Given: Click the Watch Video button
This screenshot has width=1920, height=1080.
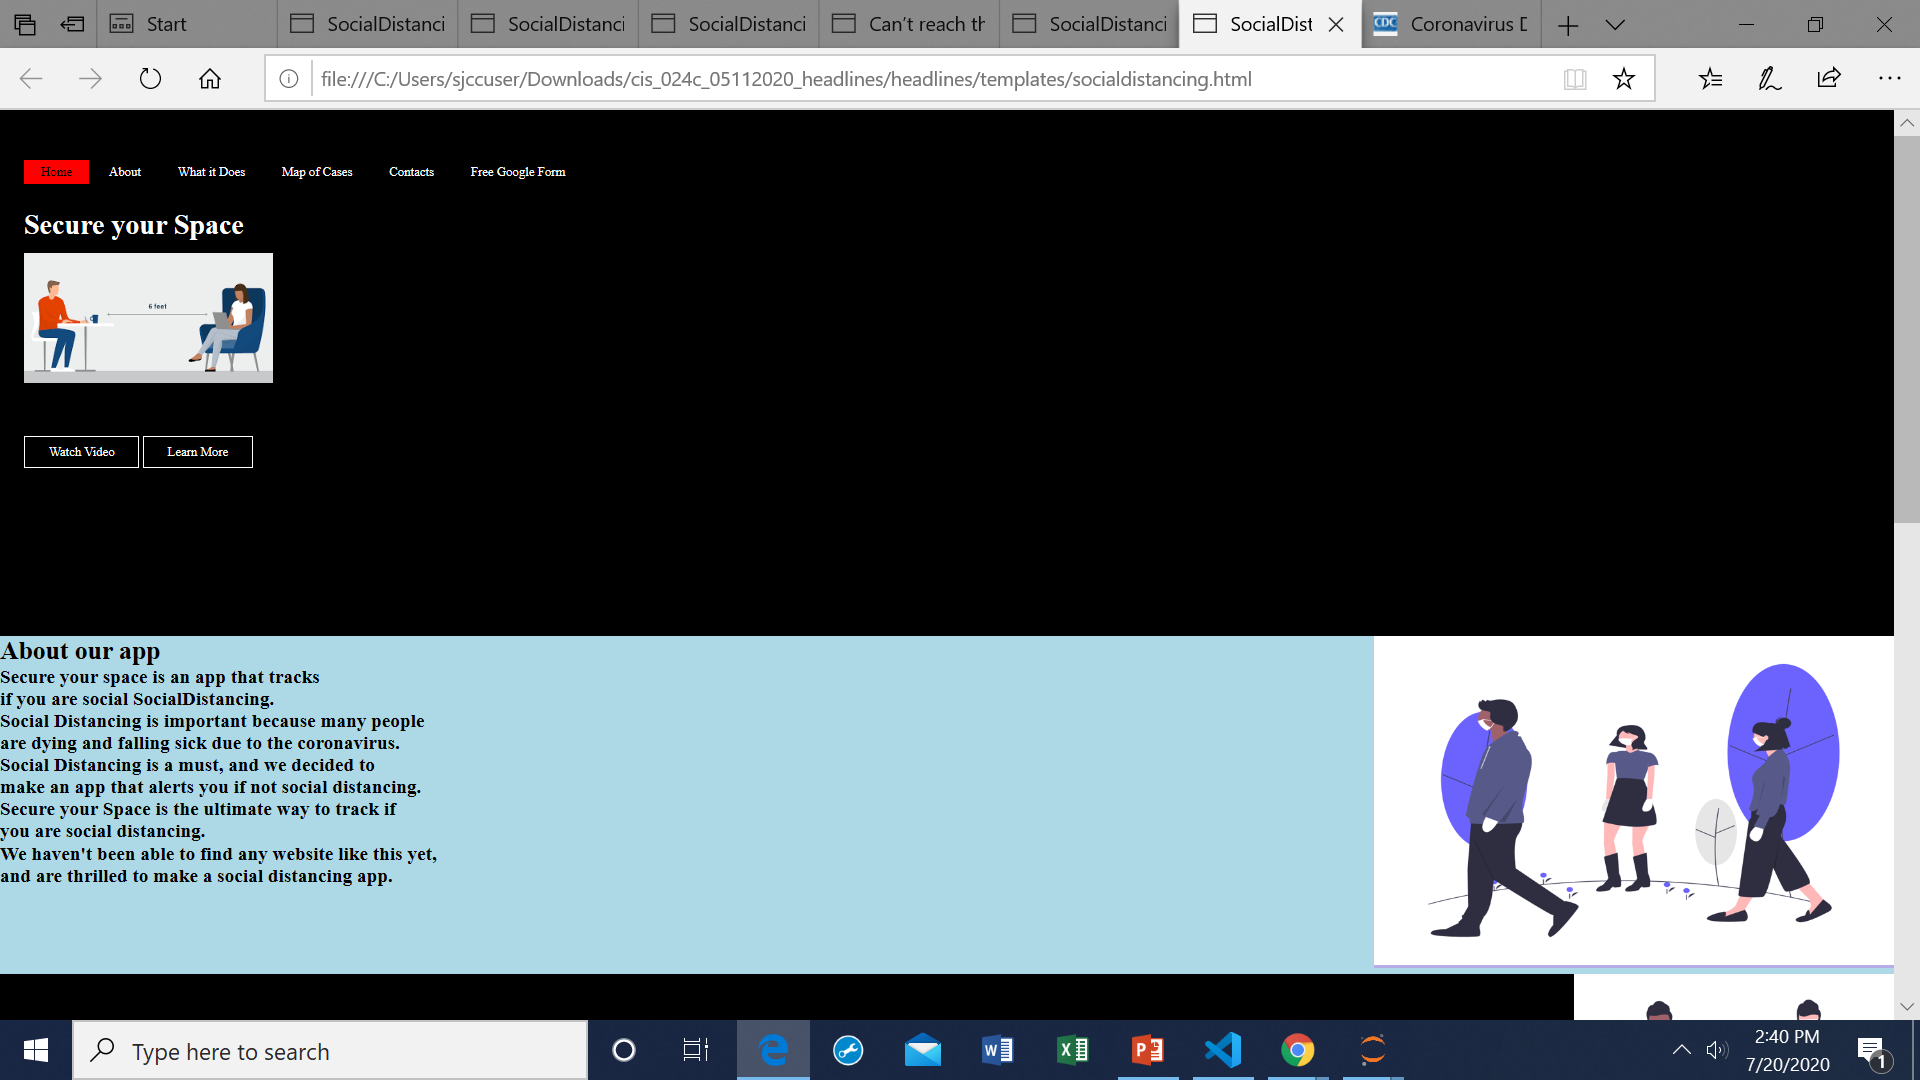Looking at the screenshot, I should point(81,452).
